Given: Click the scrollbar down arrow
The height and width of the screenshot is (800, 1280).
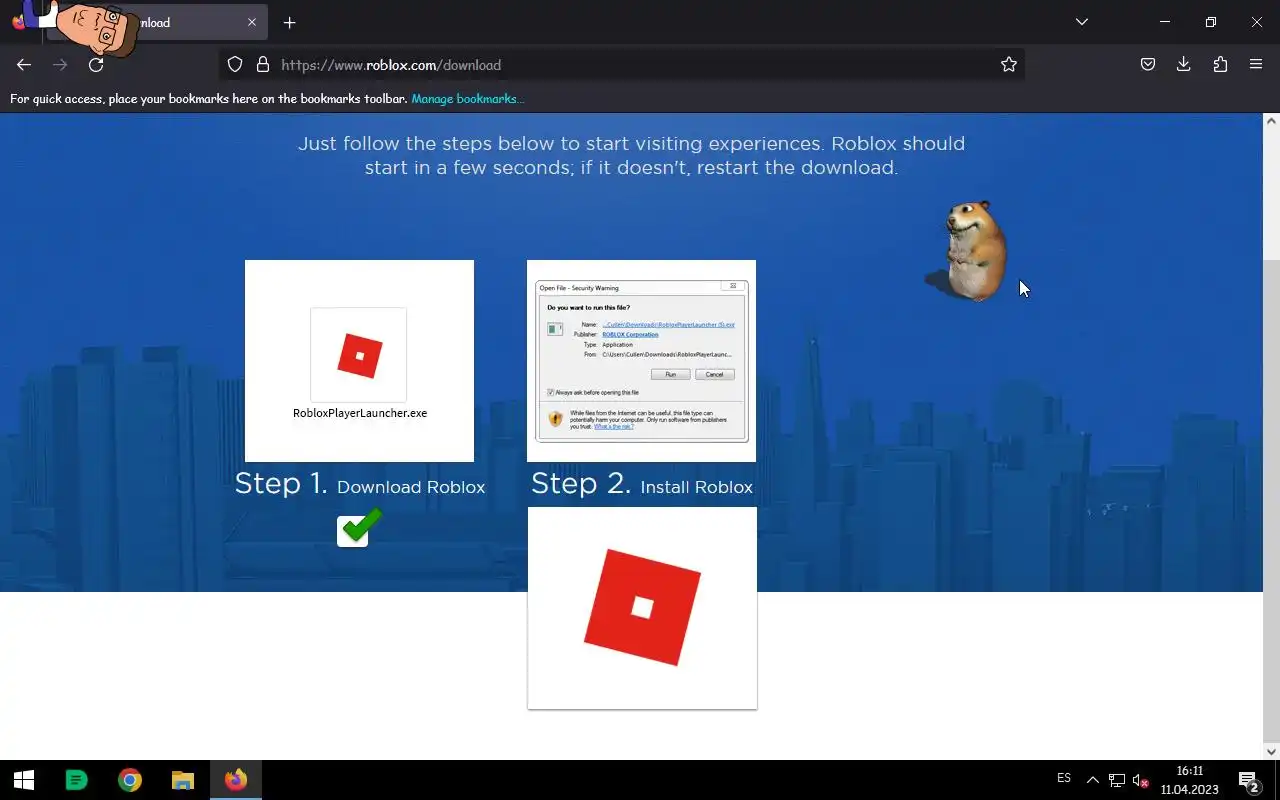Looking at the screenshot, I should tap(1271, 751).
